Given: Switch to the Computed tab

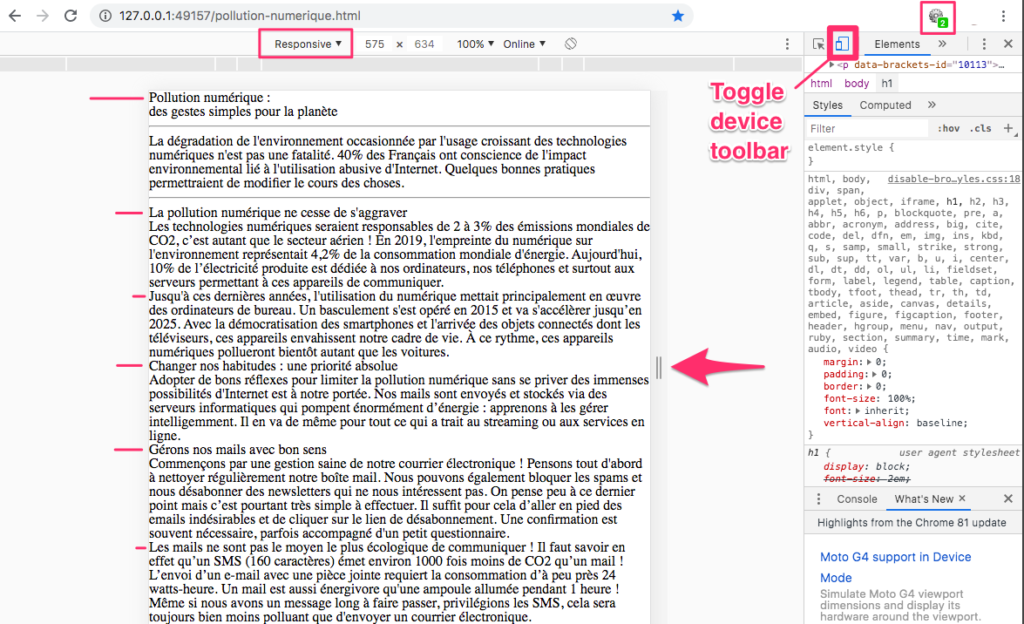Looking at the screenshot, I should [x=885, y=105].
